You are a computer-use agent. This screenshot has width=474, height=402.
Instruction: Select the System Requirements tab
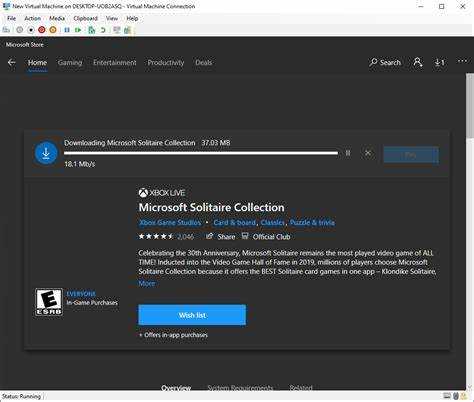tap(240, 388)
